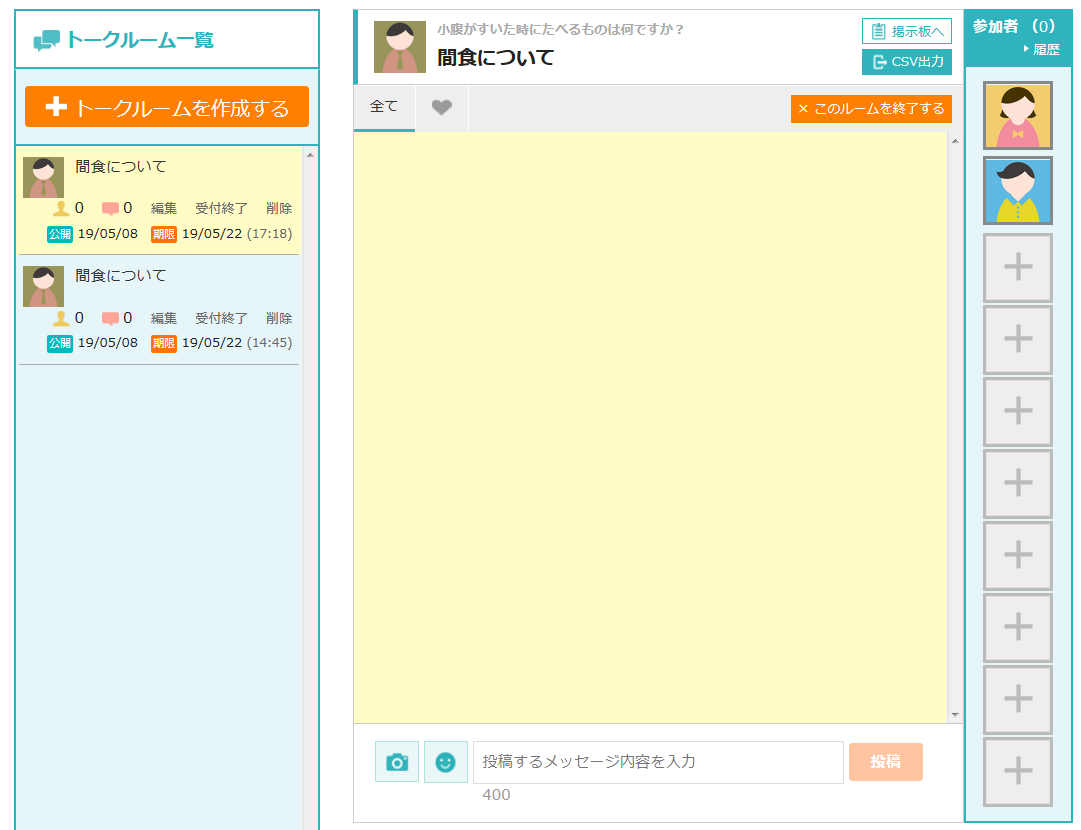The width and height of the screenshot is (1081, 830).
Task: Click the 投稿 submit button
Action: (885, 762)
